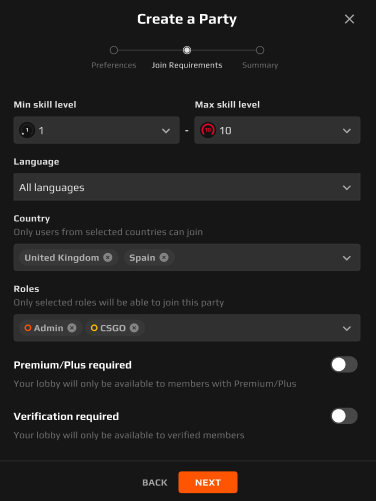The image size is (376, 501).
Task: Remove the United Kingdom country tag
Action: (108, 258)
